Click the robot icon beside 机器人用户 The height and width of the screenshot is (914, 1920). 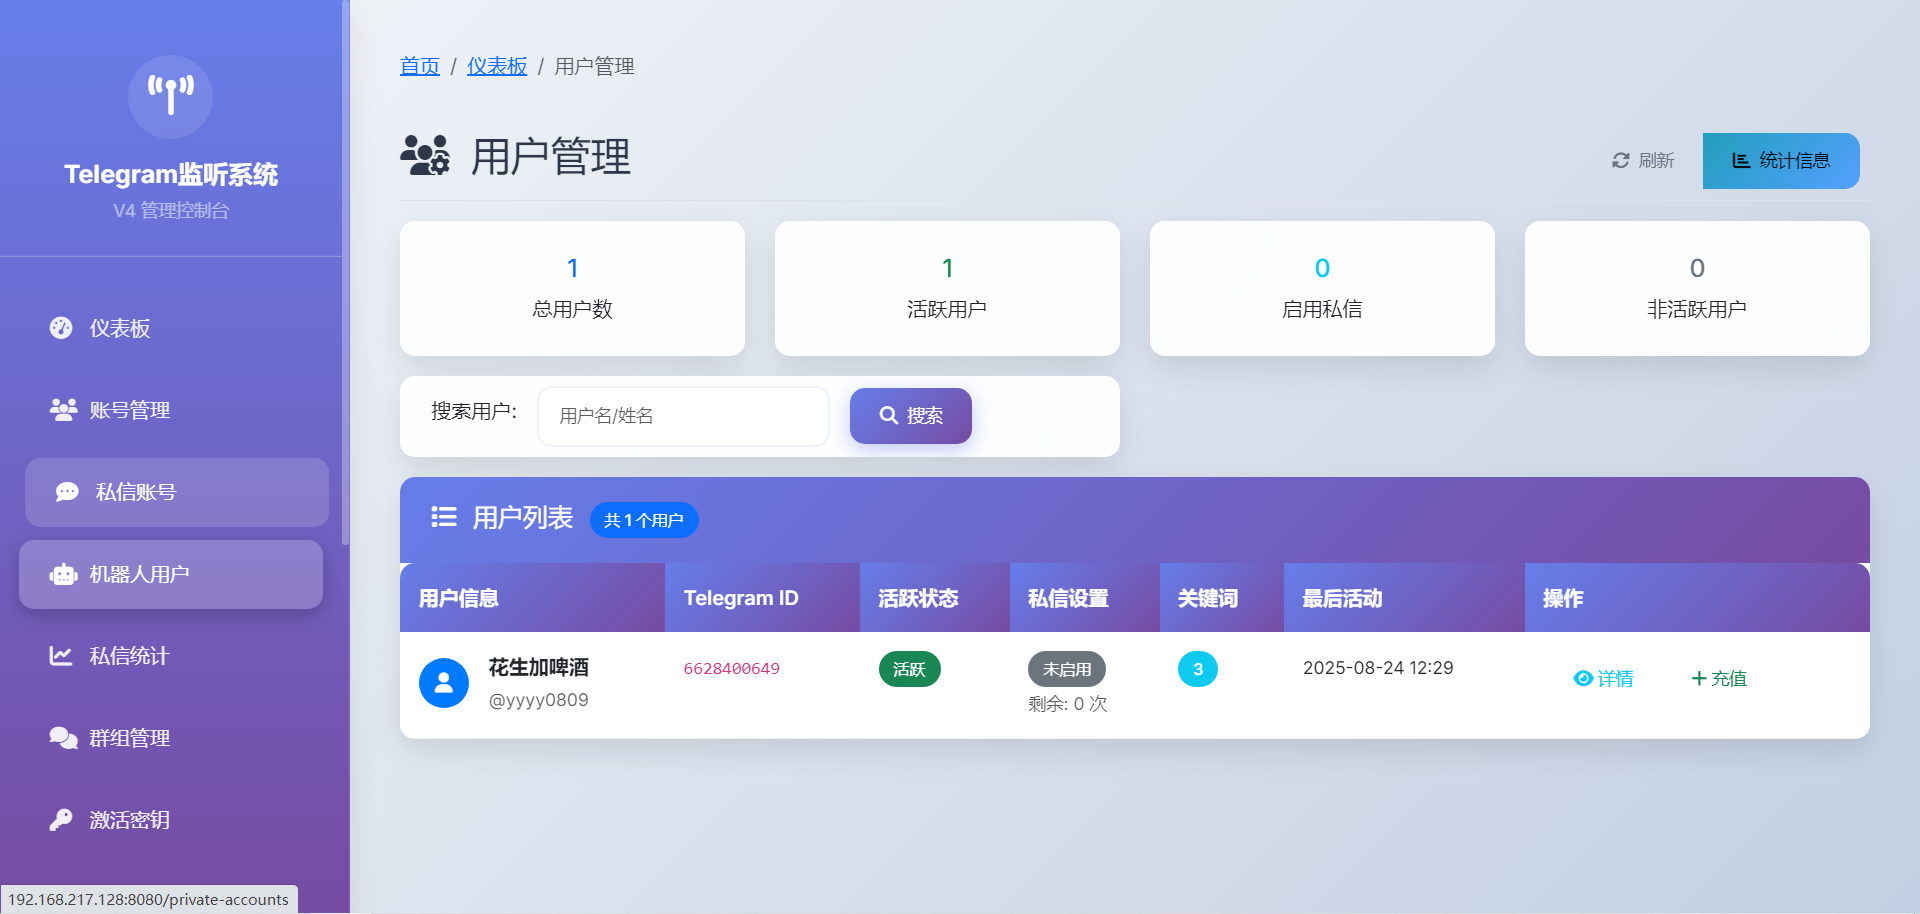63,574
